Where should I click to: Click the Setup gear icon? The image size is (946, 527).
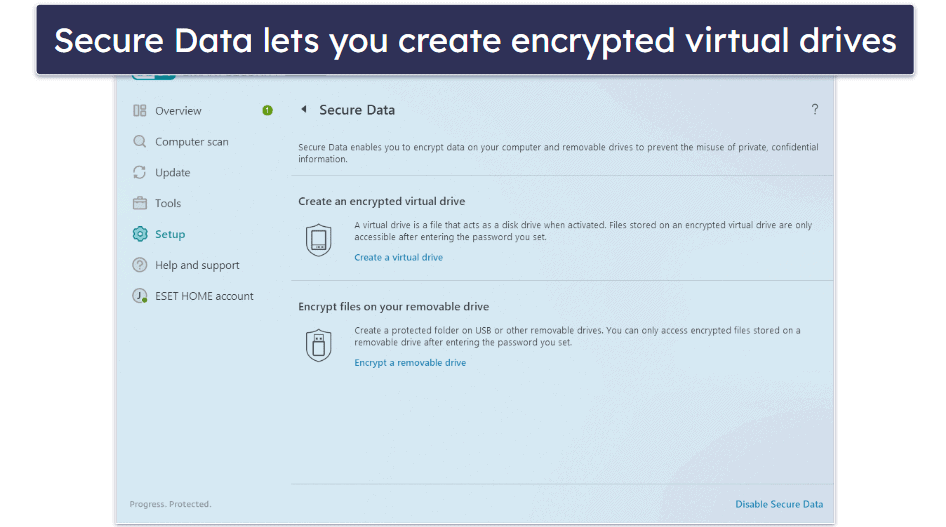[x=140, y=234]
